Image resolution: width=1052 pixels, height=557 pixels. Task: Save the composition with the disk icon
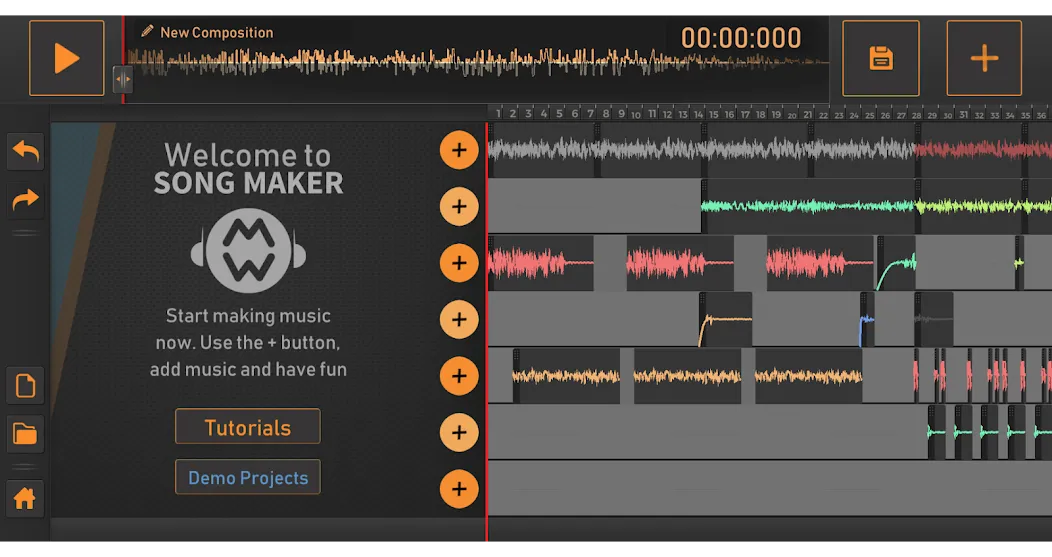coord(880,58)
